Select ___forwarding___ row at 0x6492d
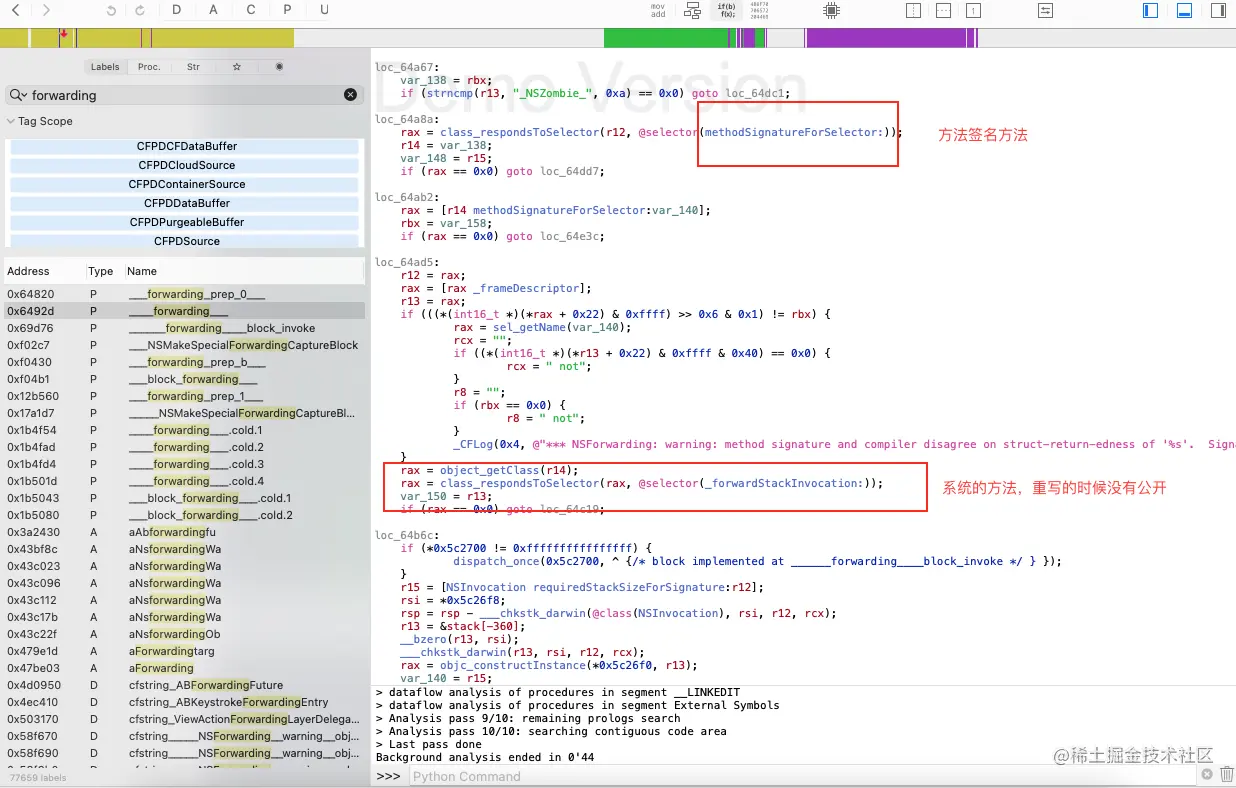1236x788 pixels. (185, 311)
